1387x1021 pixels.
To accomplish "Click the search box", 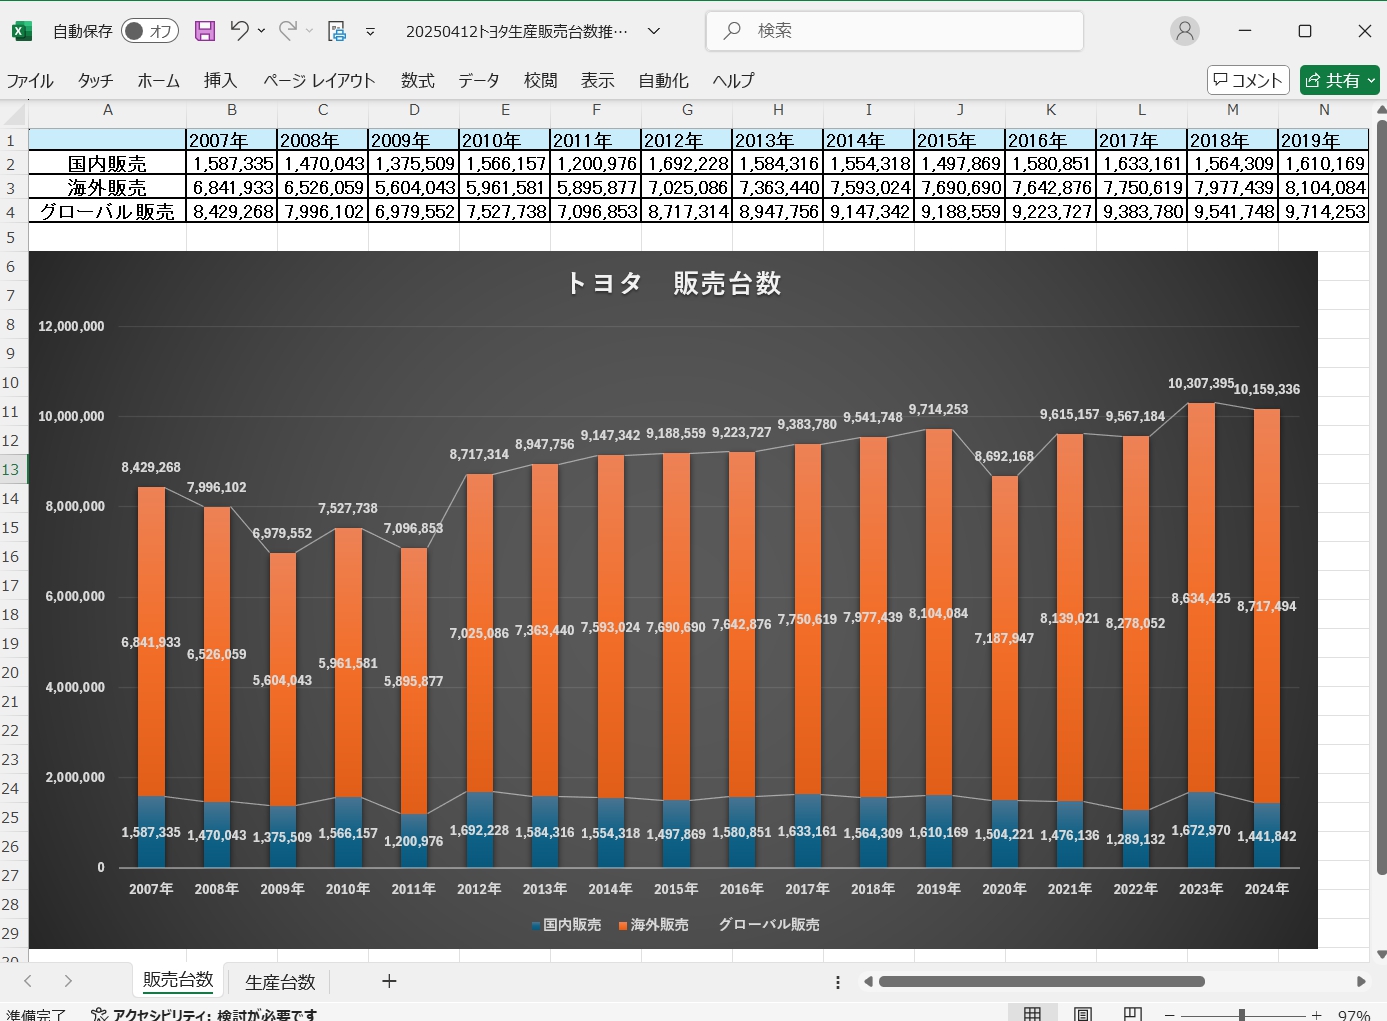I will [895, 31].
